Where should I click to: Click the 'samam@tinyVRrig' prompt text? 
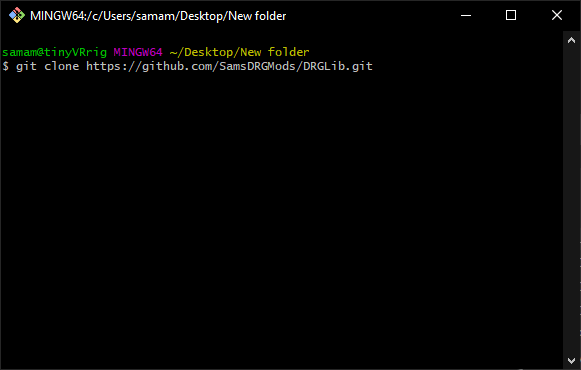54,52
